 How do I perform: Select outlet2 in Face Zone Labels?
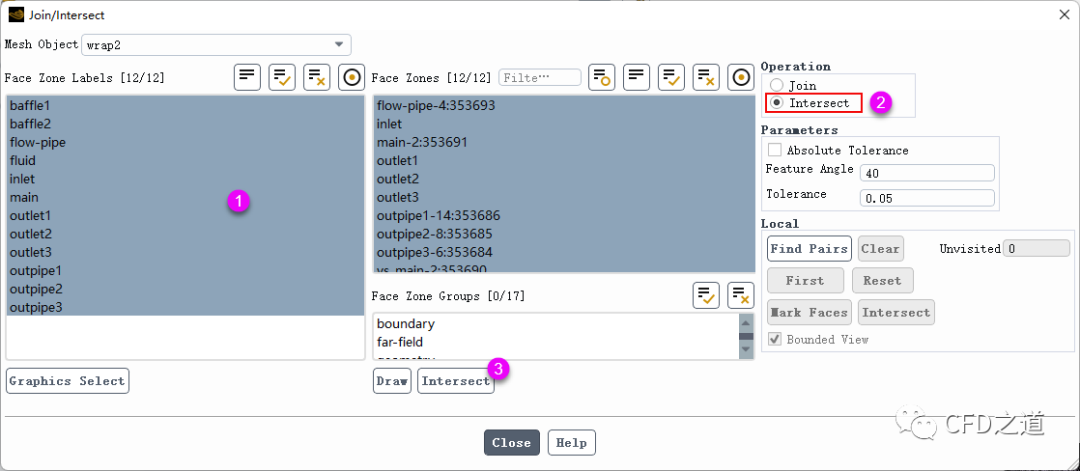point(185,234)
